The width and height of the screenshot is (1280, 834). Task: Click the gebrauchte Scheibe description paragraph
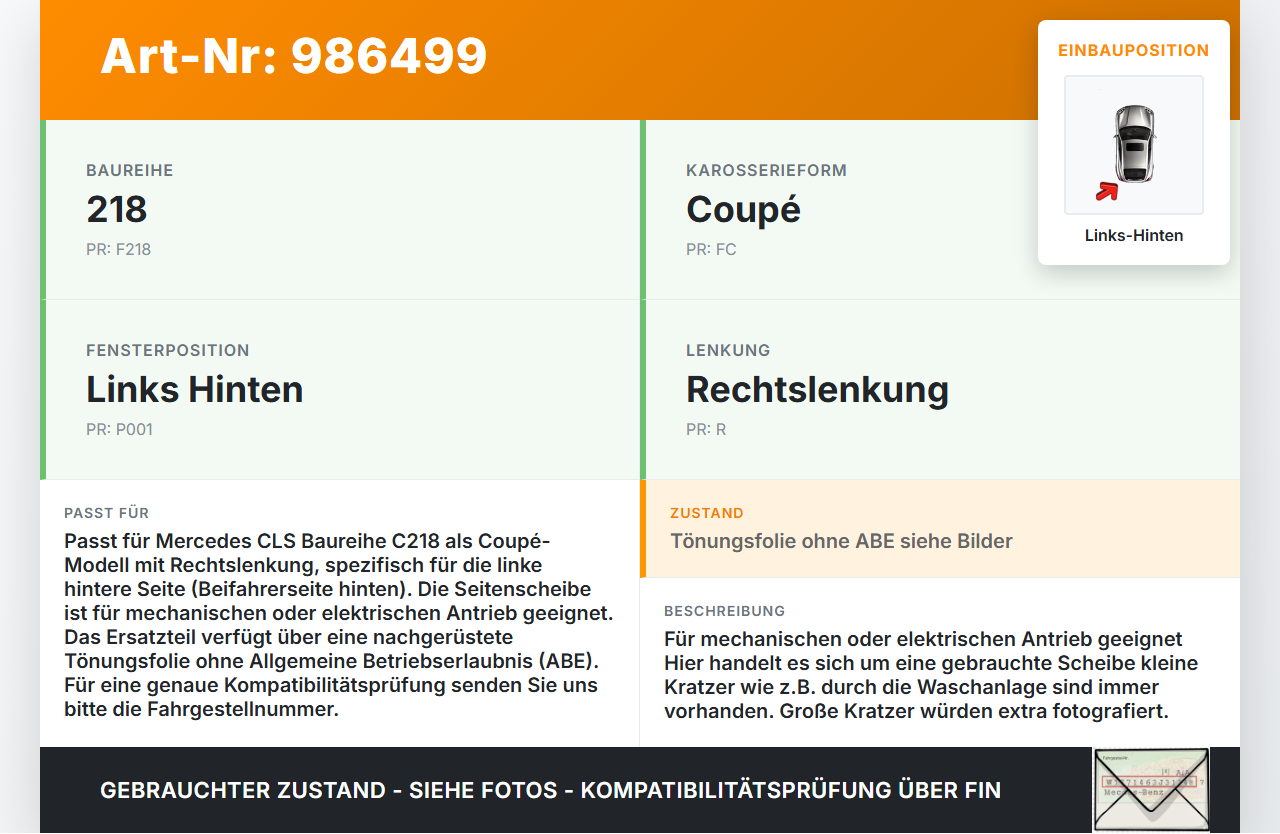(x=931, y=675)
